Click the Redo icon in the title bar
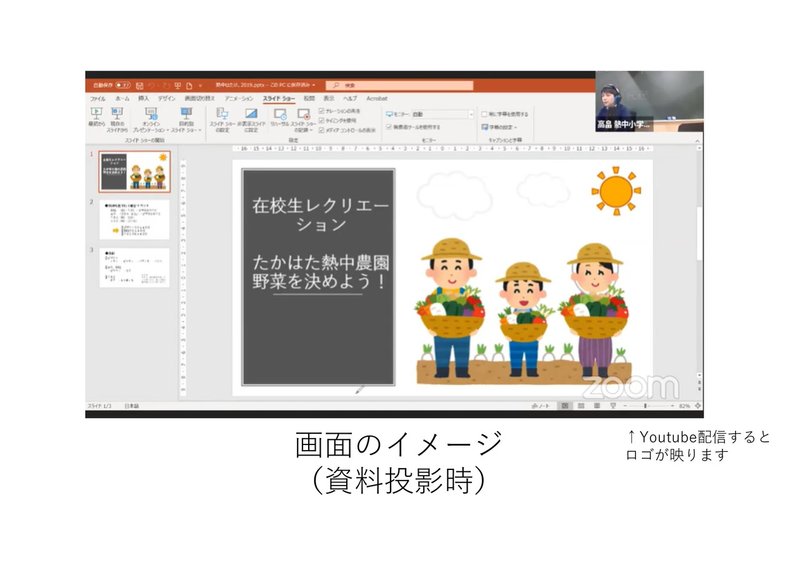The height and width of the screenshot is (565, 800). (x=165, y=86)
